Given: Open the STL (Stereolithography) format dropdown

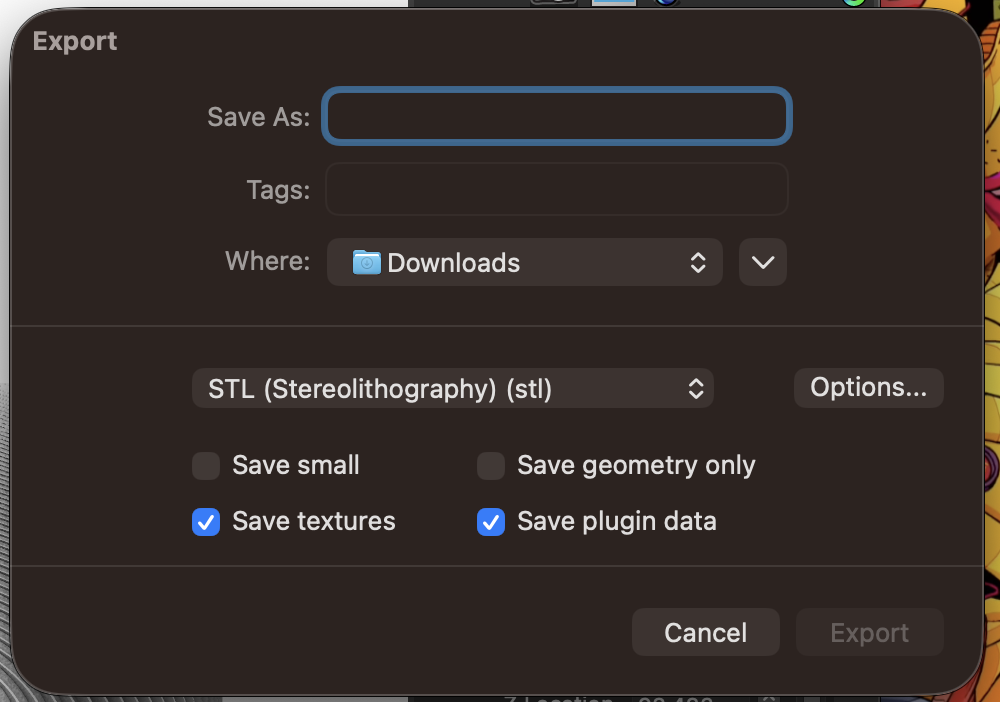Looking at the screenshot, I should [452, 388].
